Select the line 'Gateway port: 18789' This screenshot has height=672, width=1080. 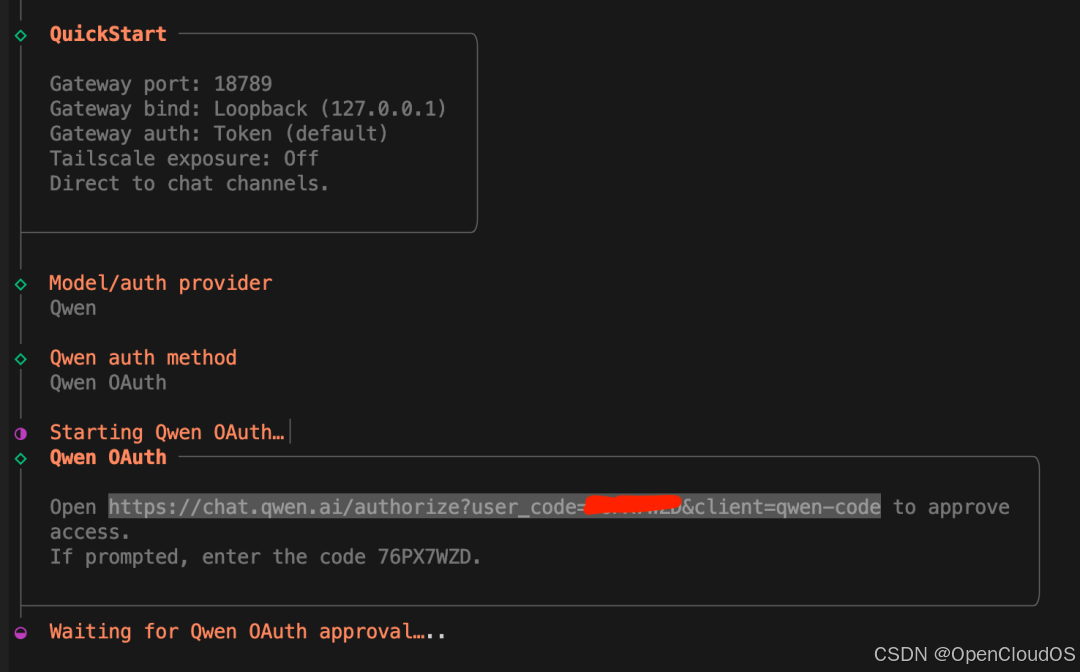pos(160,84)
